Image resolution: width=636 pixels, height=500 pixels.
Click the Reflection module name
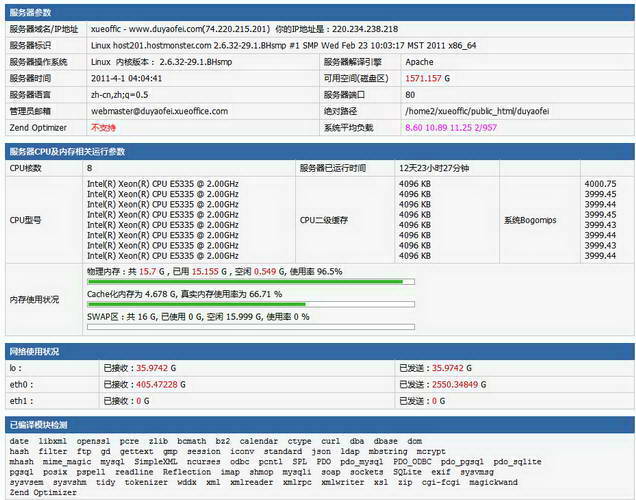coord(187,472)
